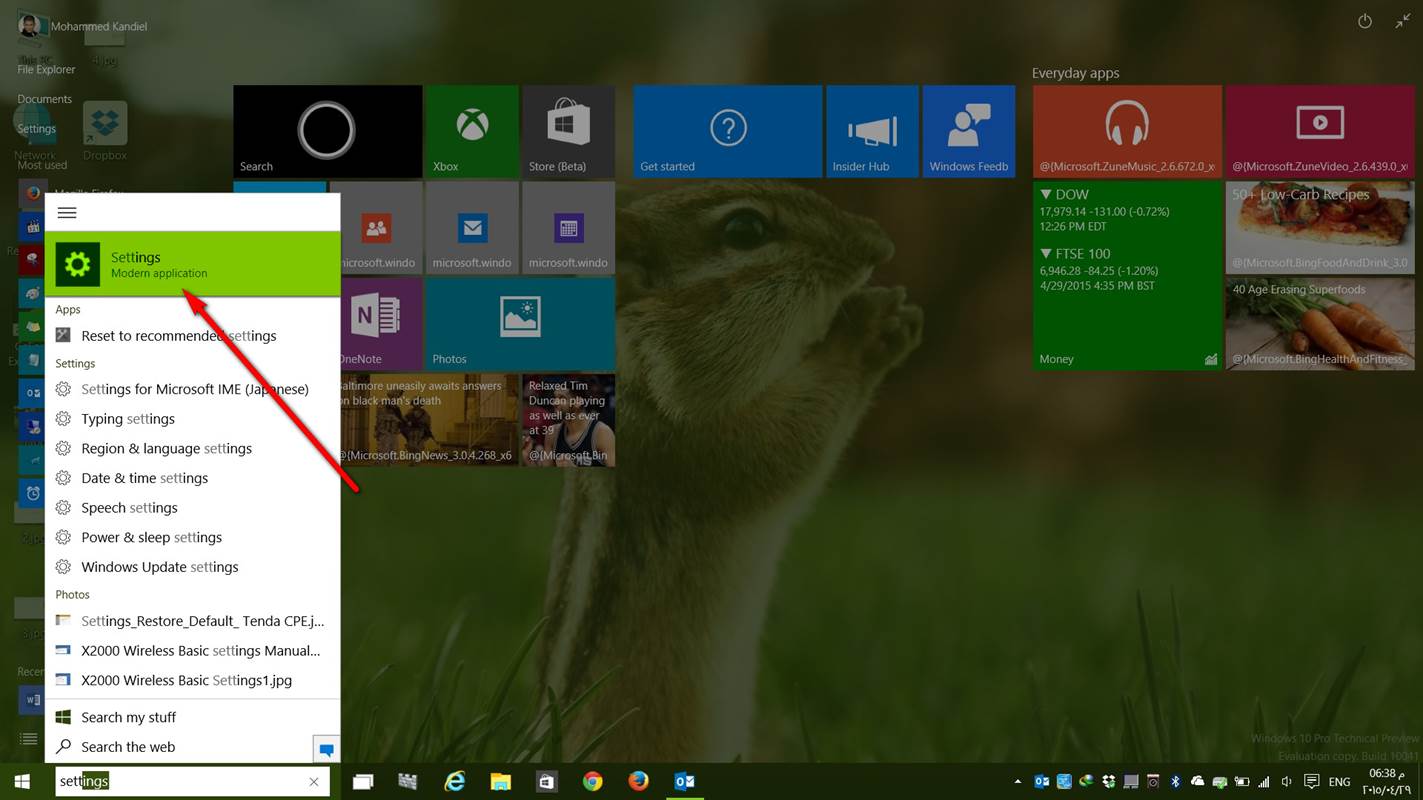Open the Store (Beta) tile
Screen dimensions: 1423x800
coord(568,131)
